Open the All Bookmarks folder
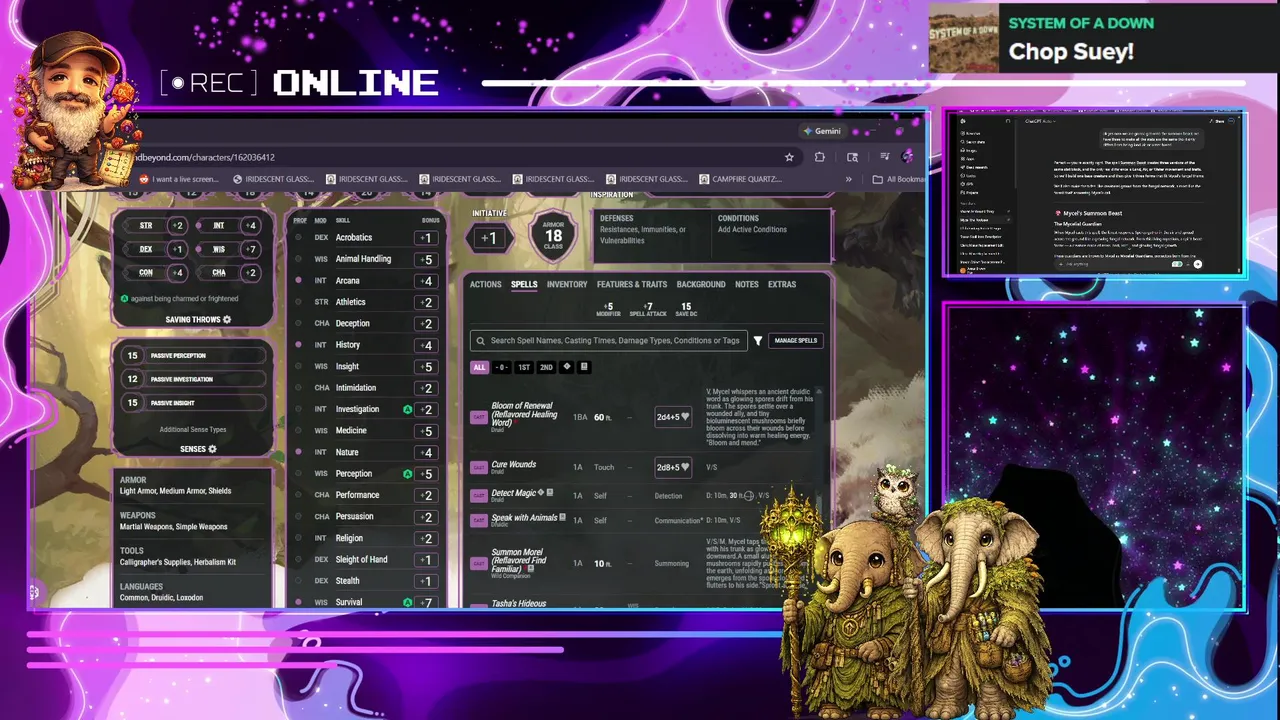Viewport: 1280px width, 720px height. click(897, 179)
